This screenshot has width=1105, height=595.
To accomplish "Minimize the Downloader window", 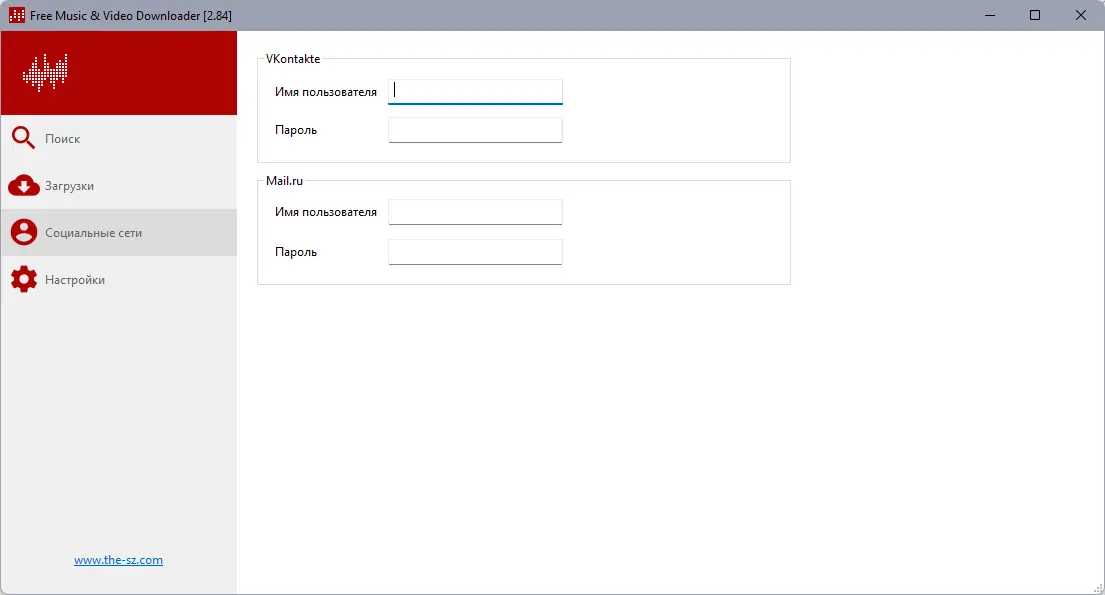I will [x=989, y=15].
